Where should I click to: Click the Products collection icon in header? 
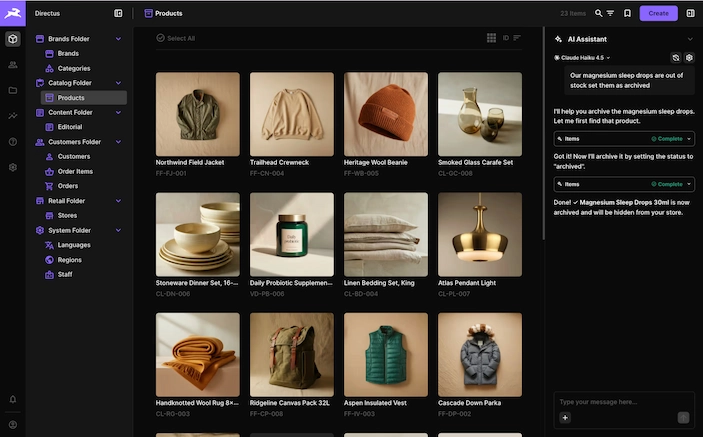tap(148, 13)
